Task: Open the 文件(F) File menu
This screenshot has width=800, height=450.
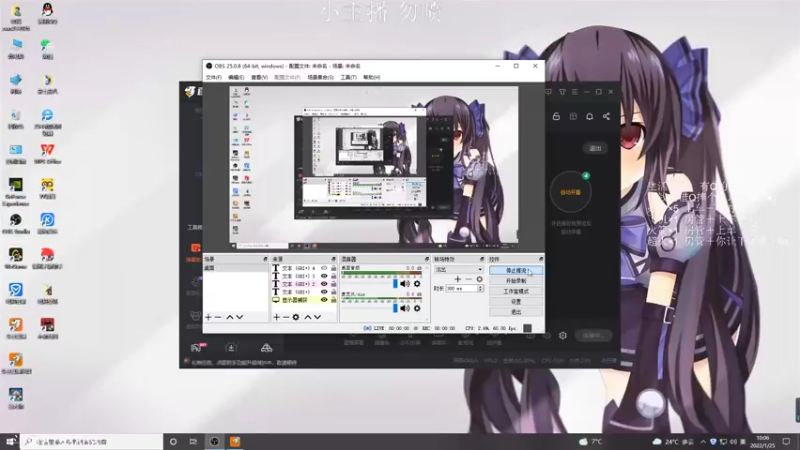Action: pyautogui.click(x=213, y=78)
